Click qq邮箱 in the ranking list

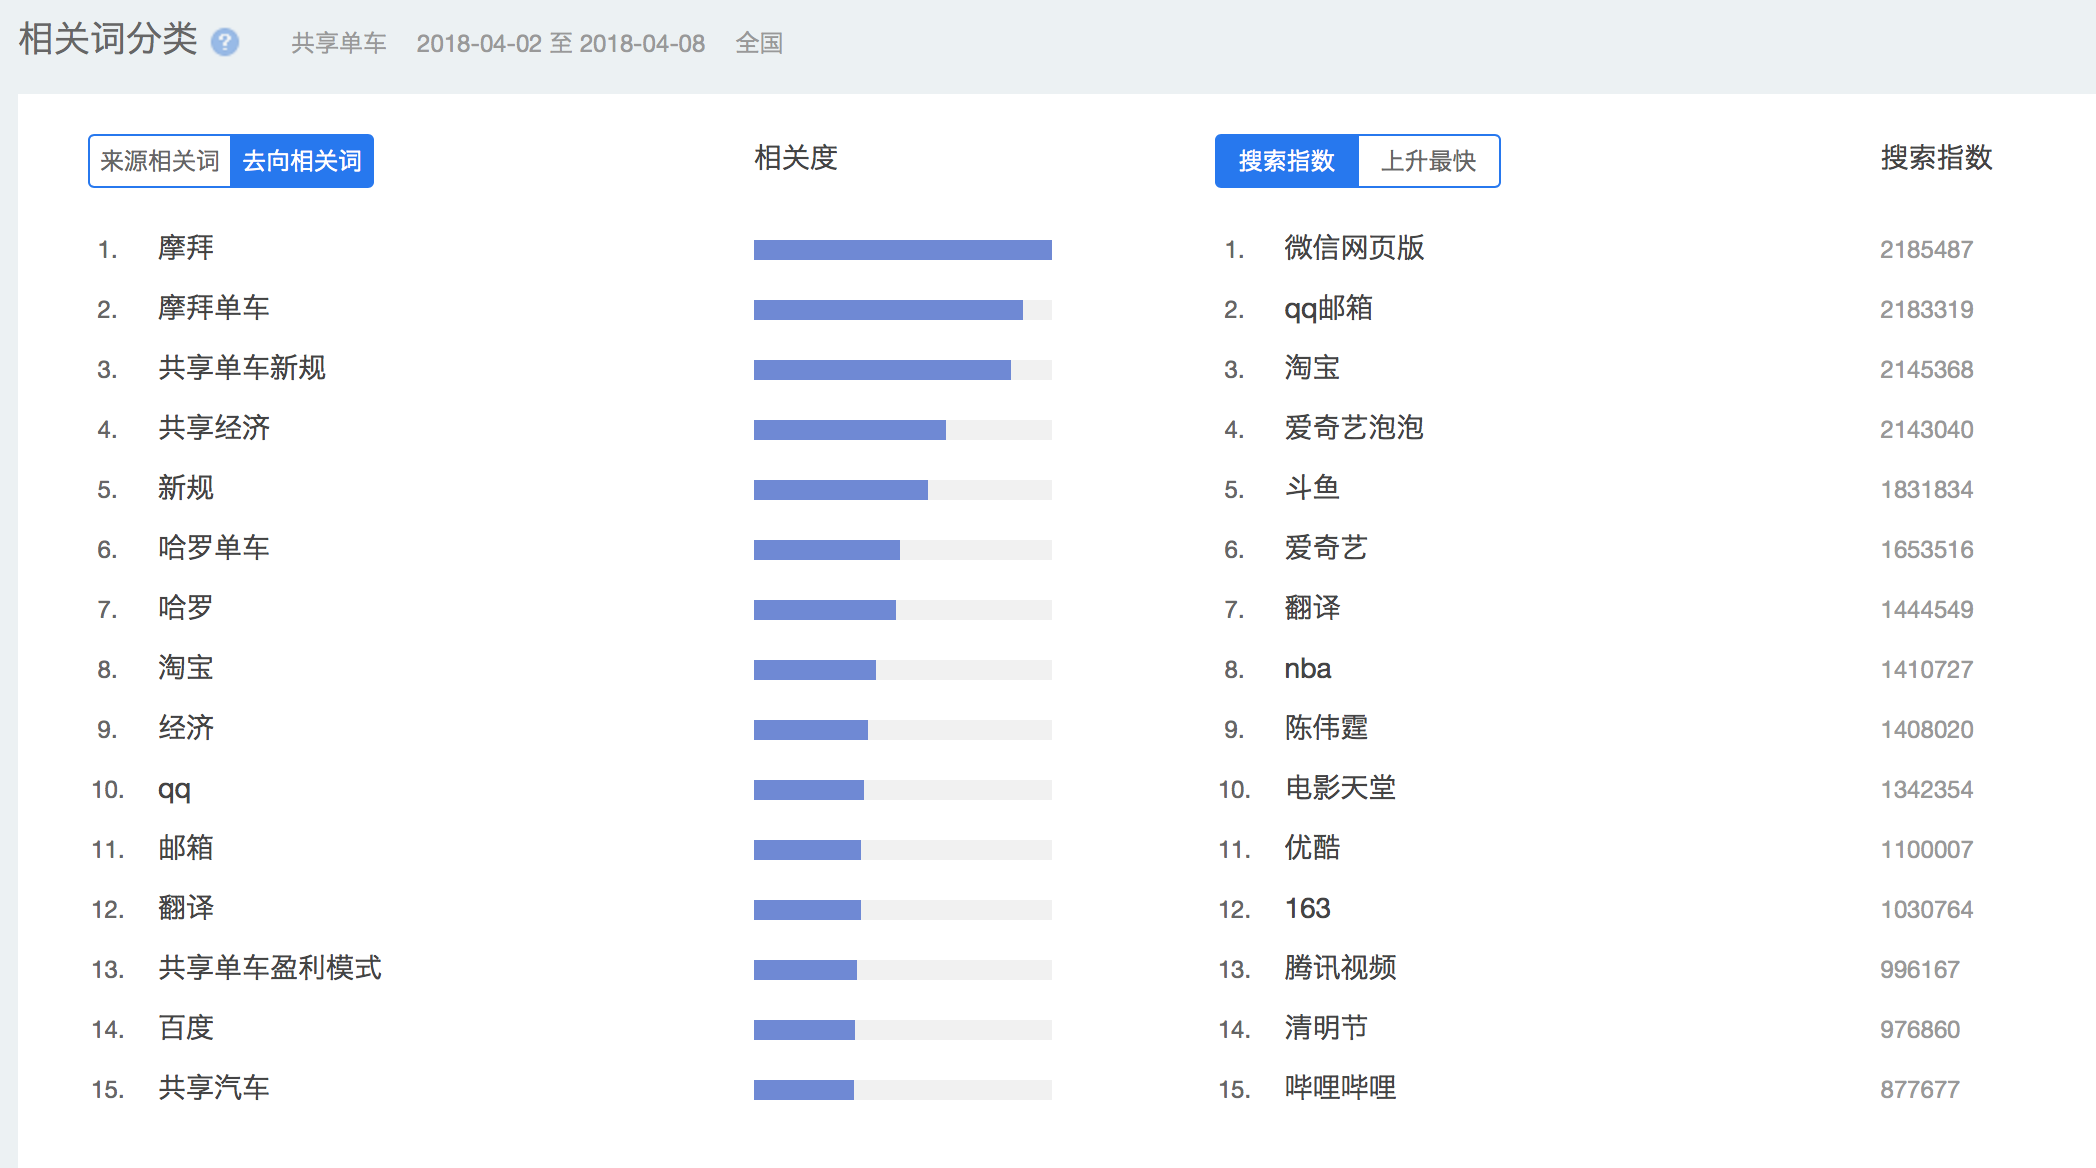(x=1328, y=308)
